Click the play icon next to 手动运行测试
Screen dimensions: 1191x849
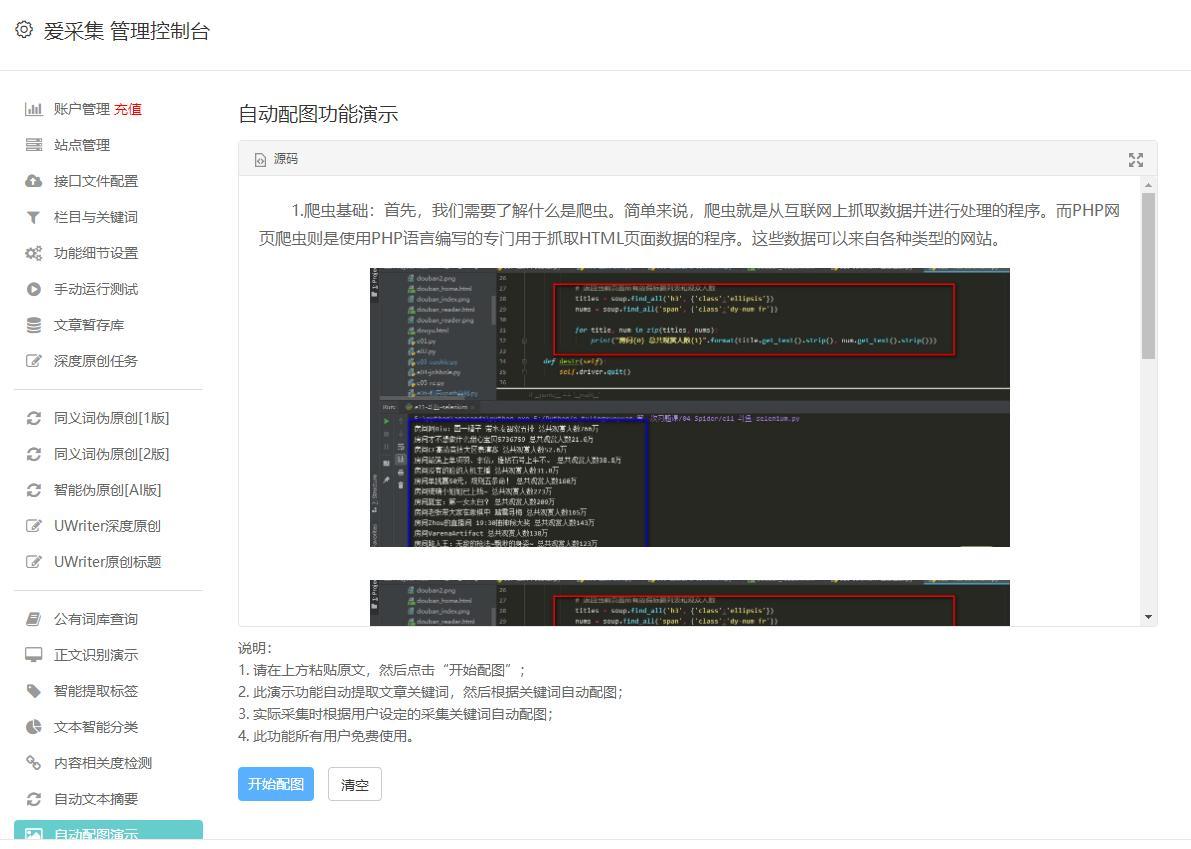point(33,289)
